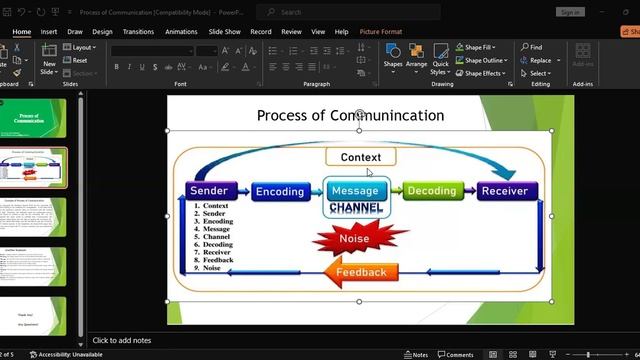Switch to Slide Sorter view icon

point(513,355)
